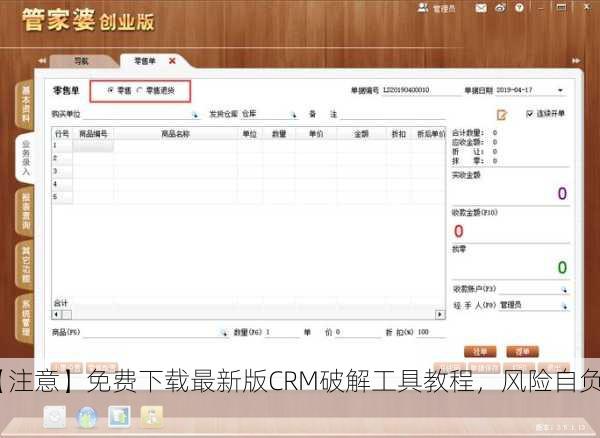Select row number 5 in the grid
600x438 pixels.
[x=62, y=197]
